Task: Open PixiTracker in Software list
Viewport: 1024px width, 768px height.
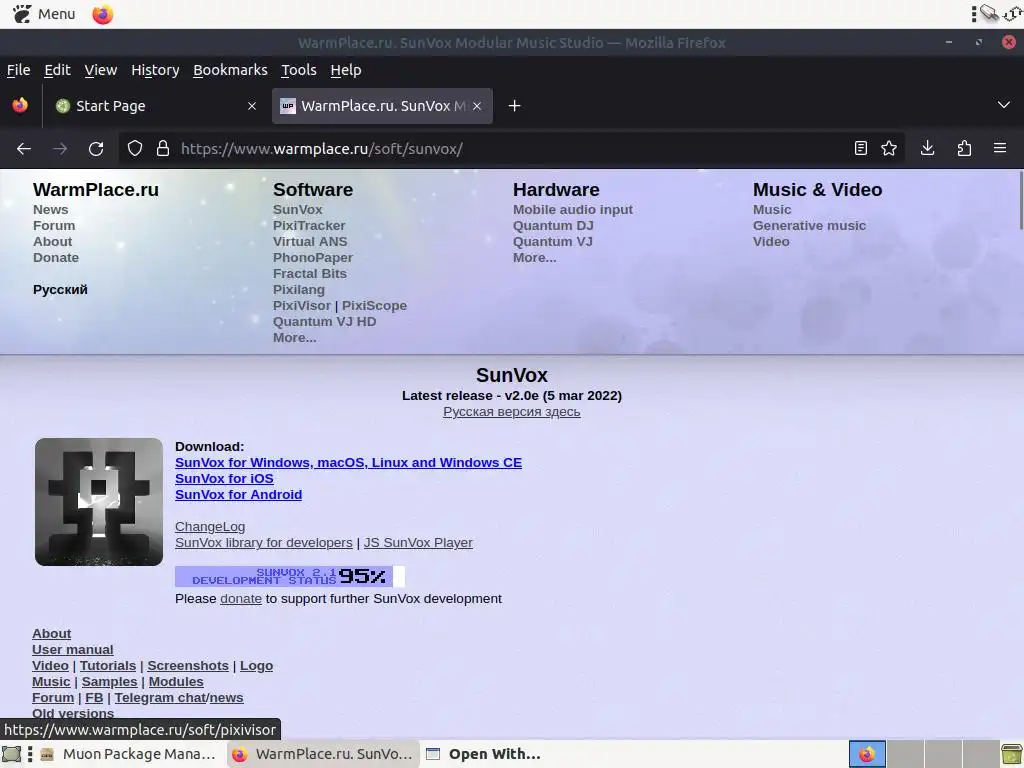Action: (x=309, y=225)
